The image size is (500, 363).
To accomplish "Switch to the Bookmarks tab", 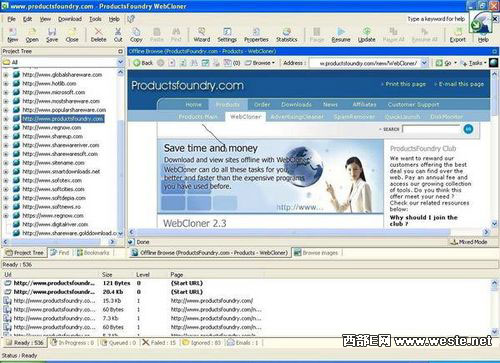I will pos(93,253).
